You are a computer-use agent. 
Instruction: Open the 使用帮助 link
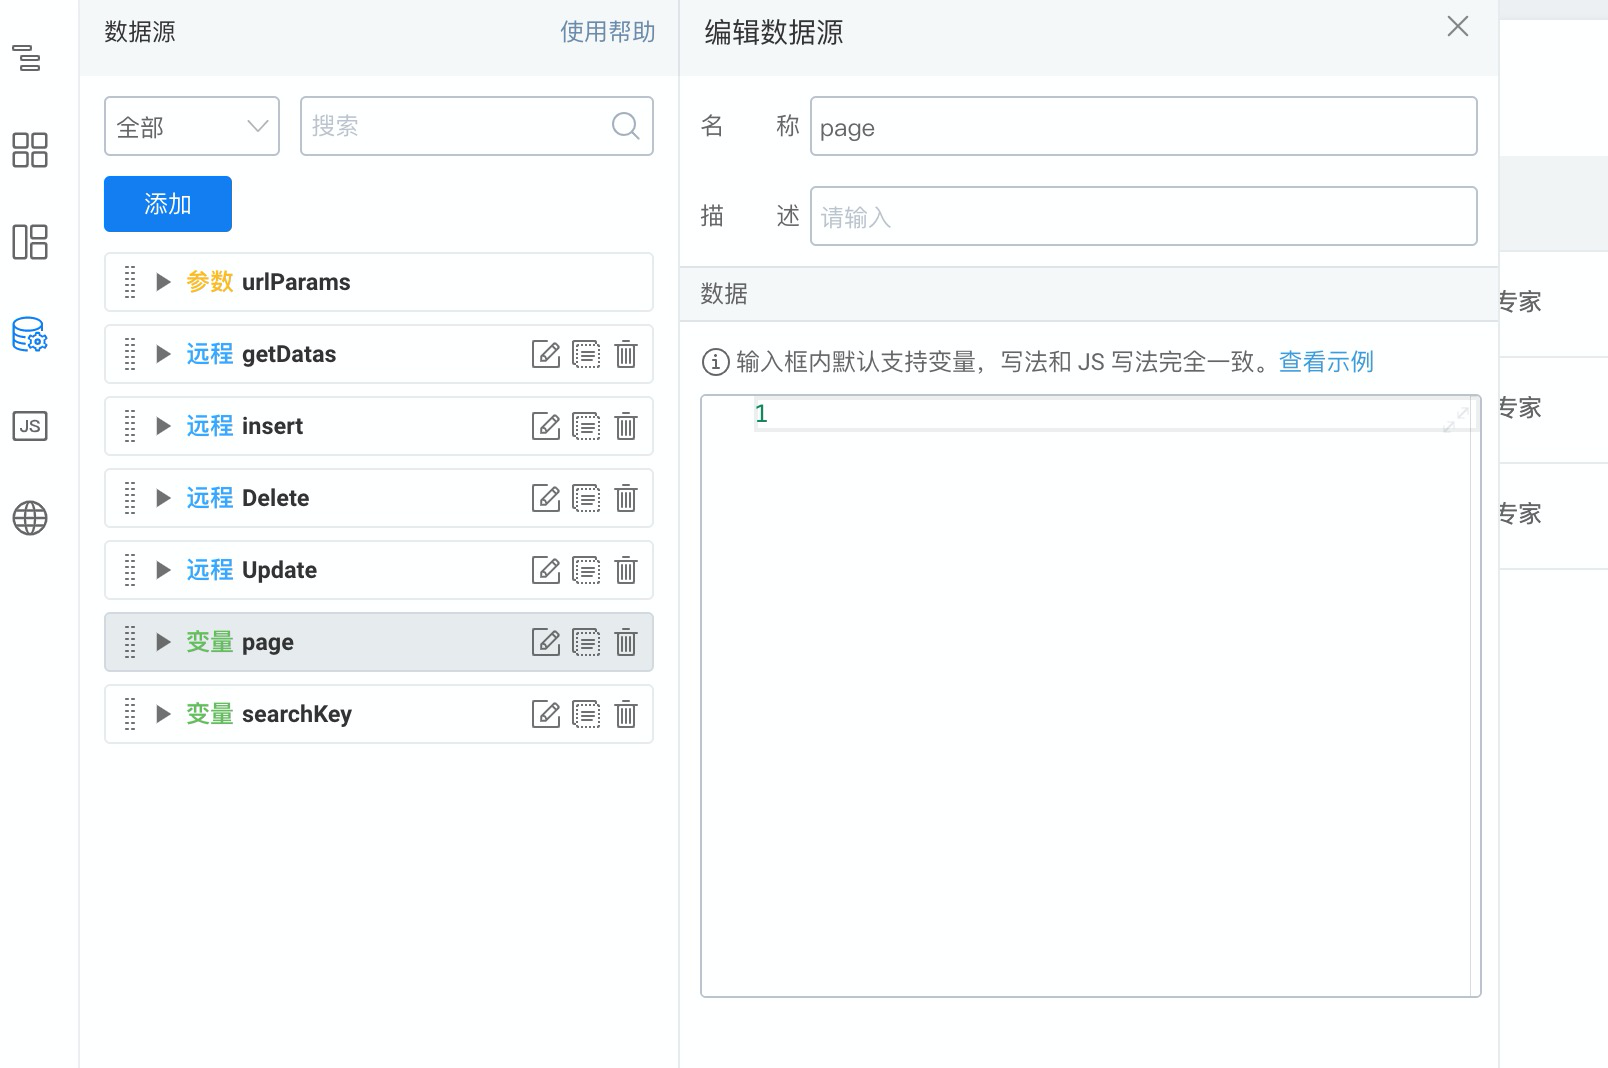click(607, 32)
